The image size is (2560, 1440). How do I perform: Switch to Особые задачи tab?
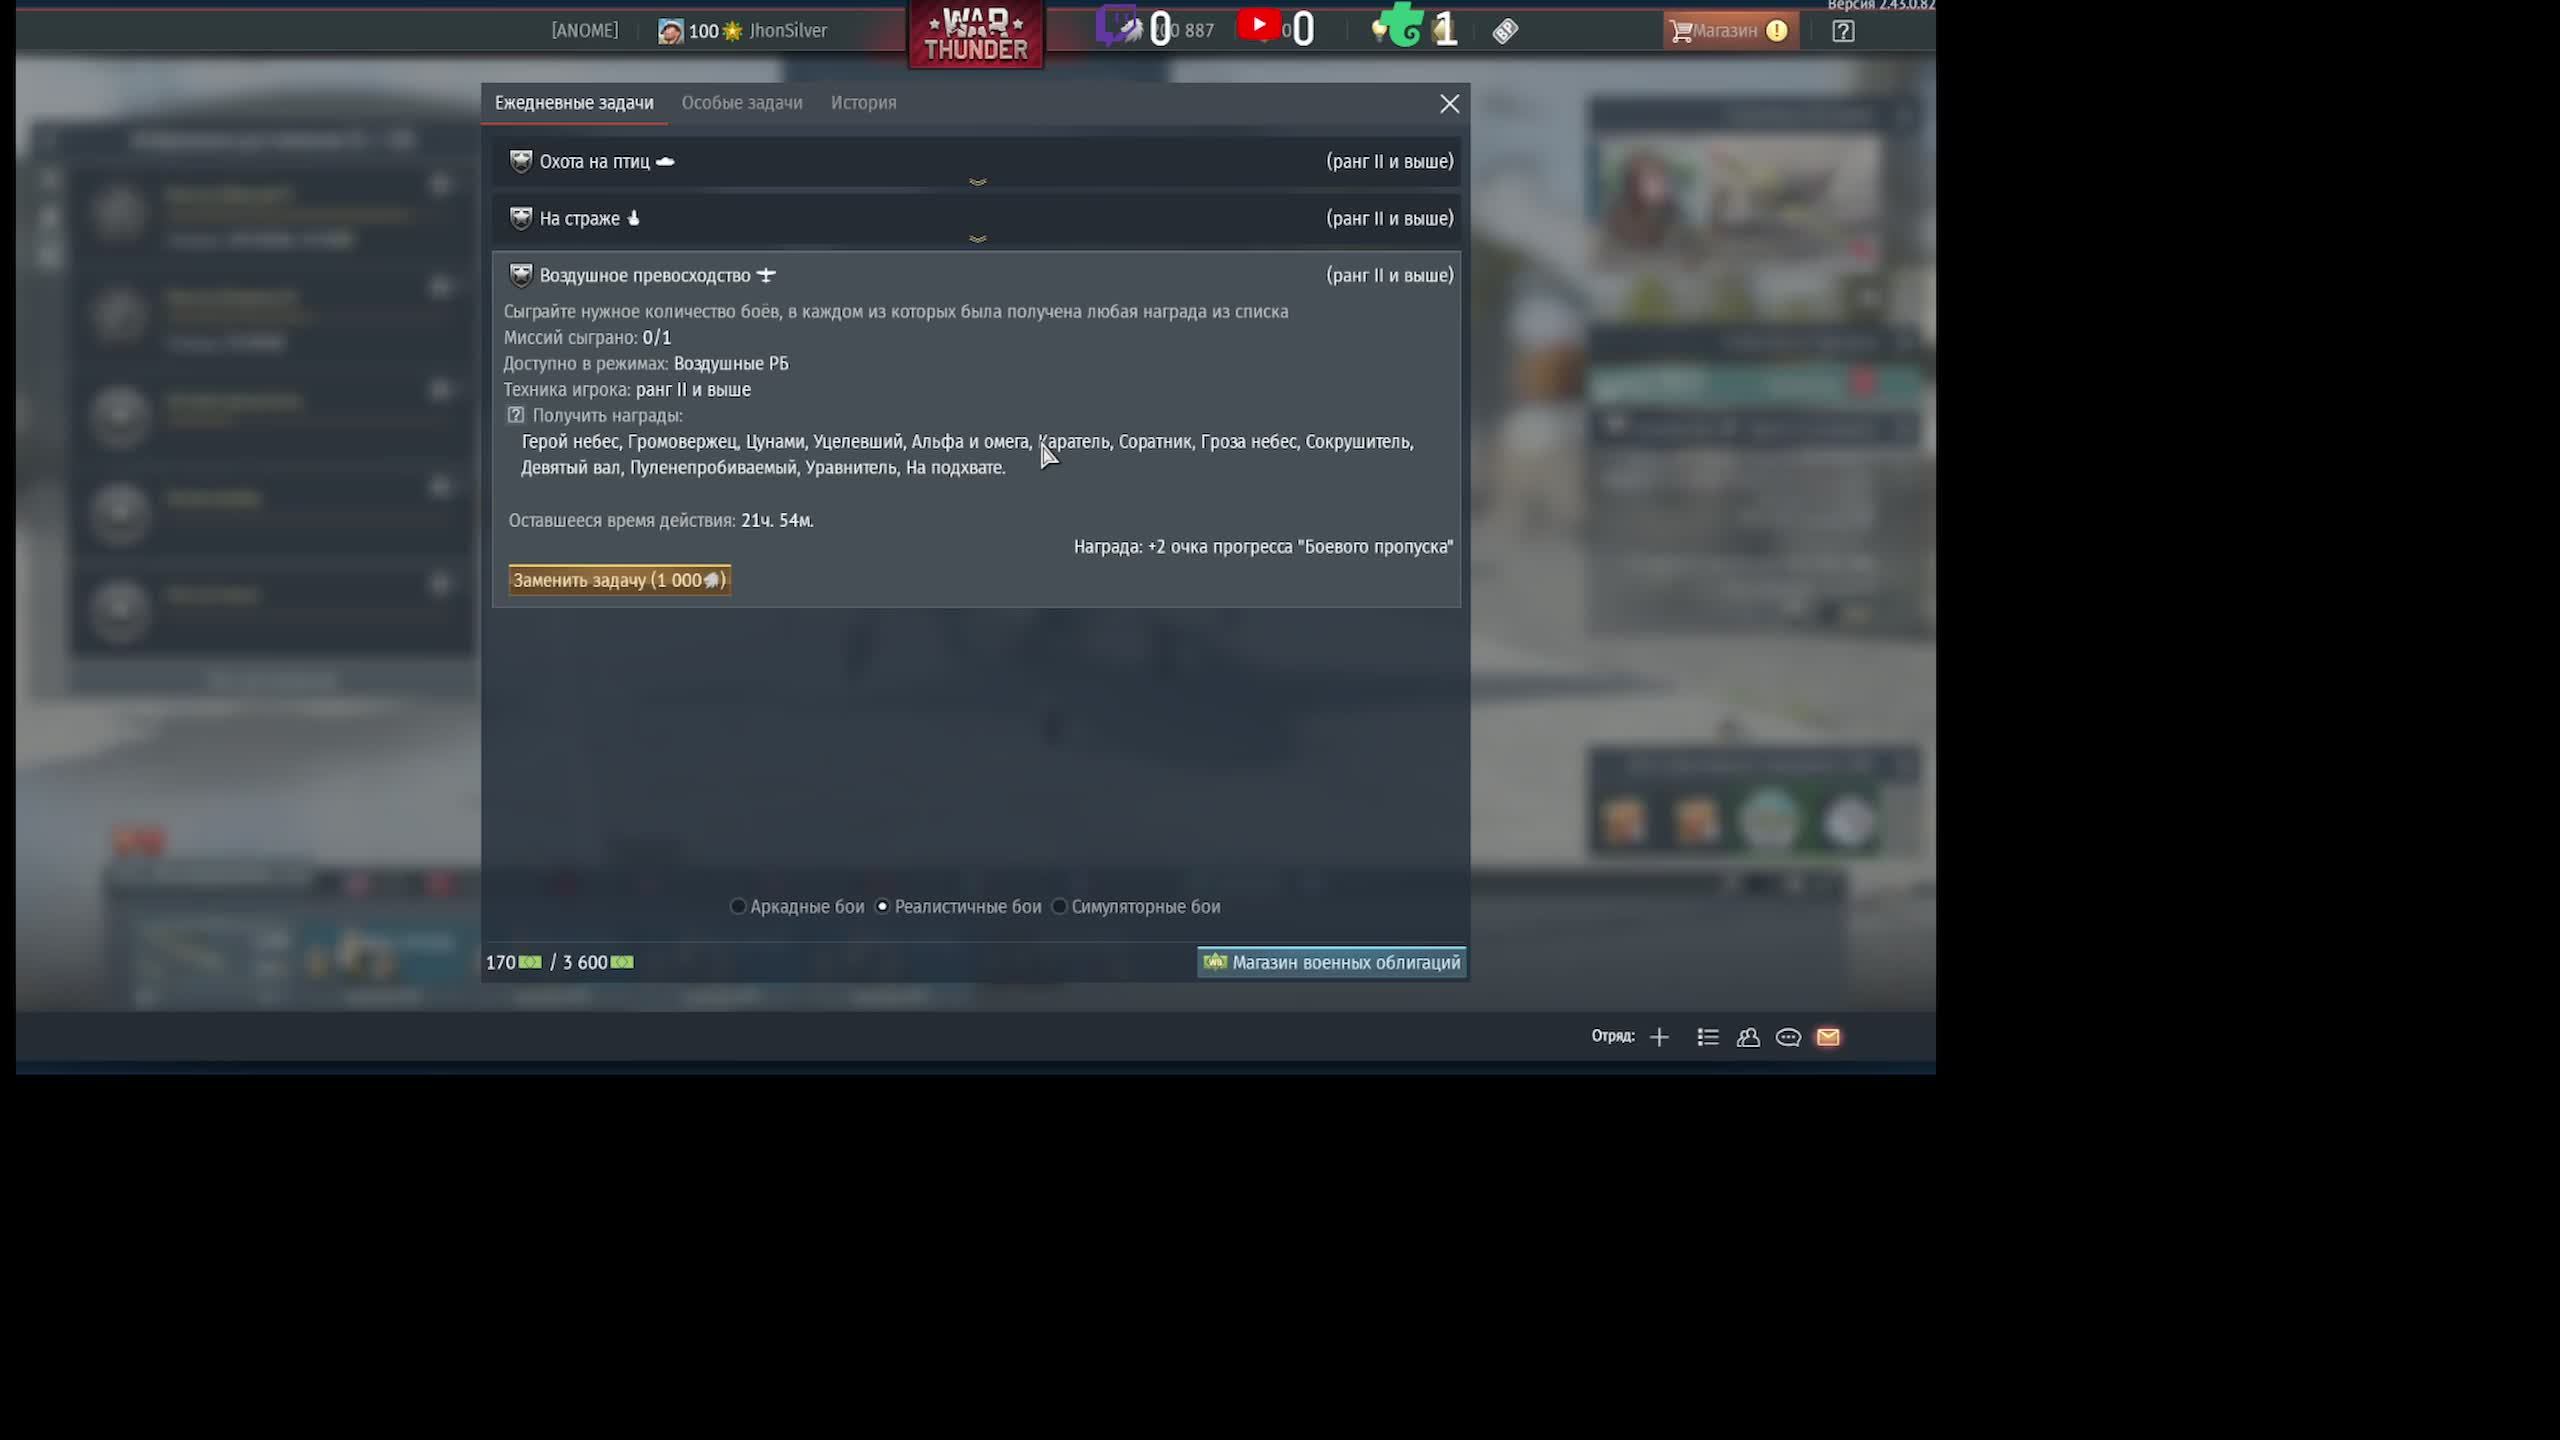click(741, 103)
